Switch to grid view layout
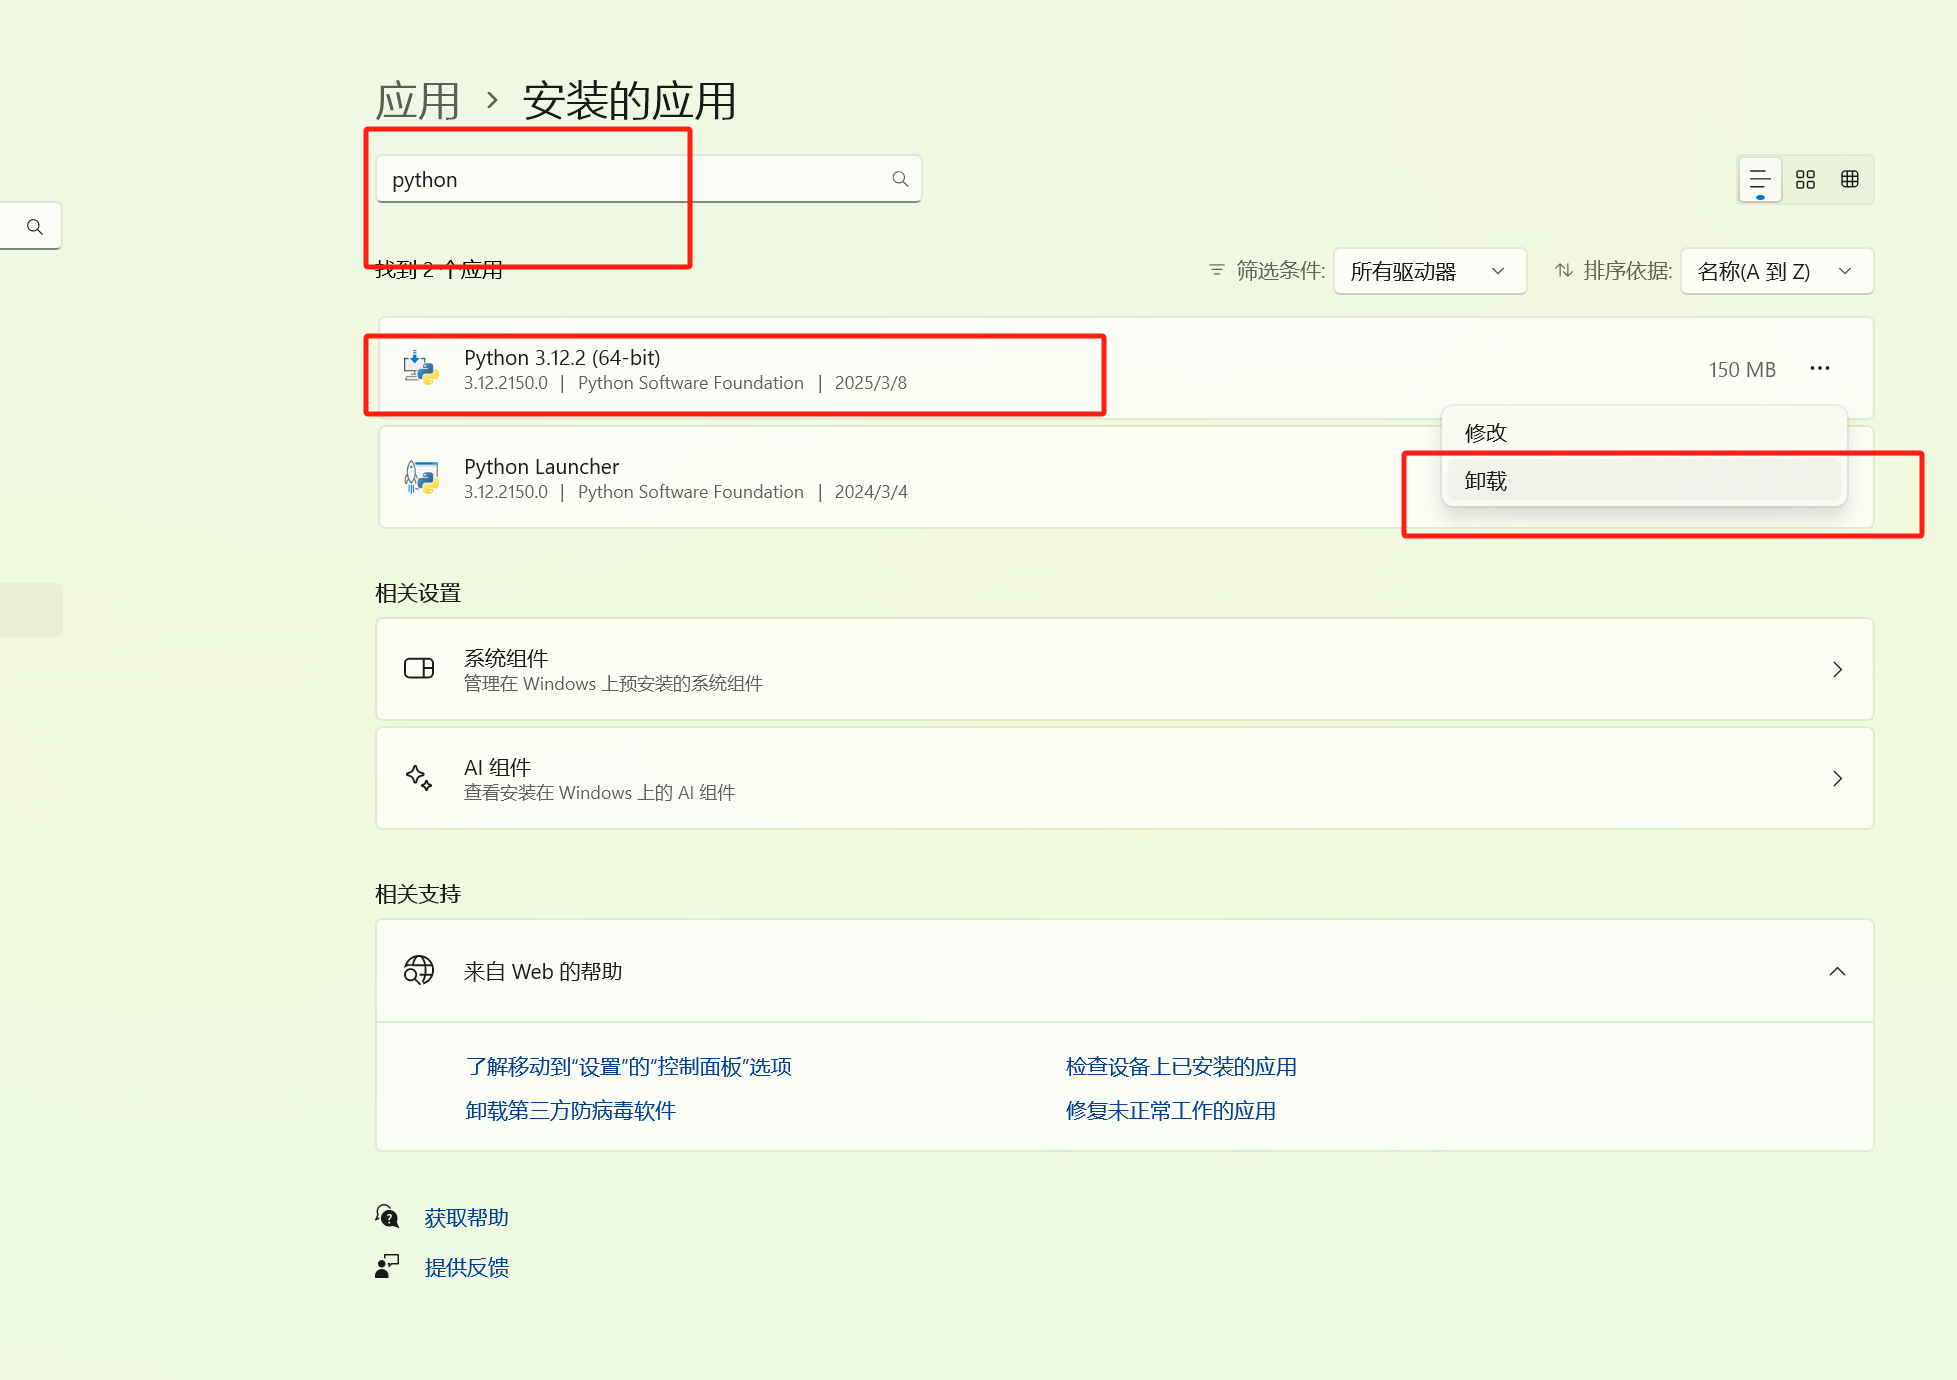Screen dimensions: 1957x1380 (1805, 180)
